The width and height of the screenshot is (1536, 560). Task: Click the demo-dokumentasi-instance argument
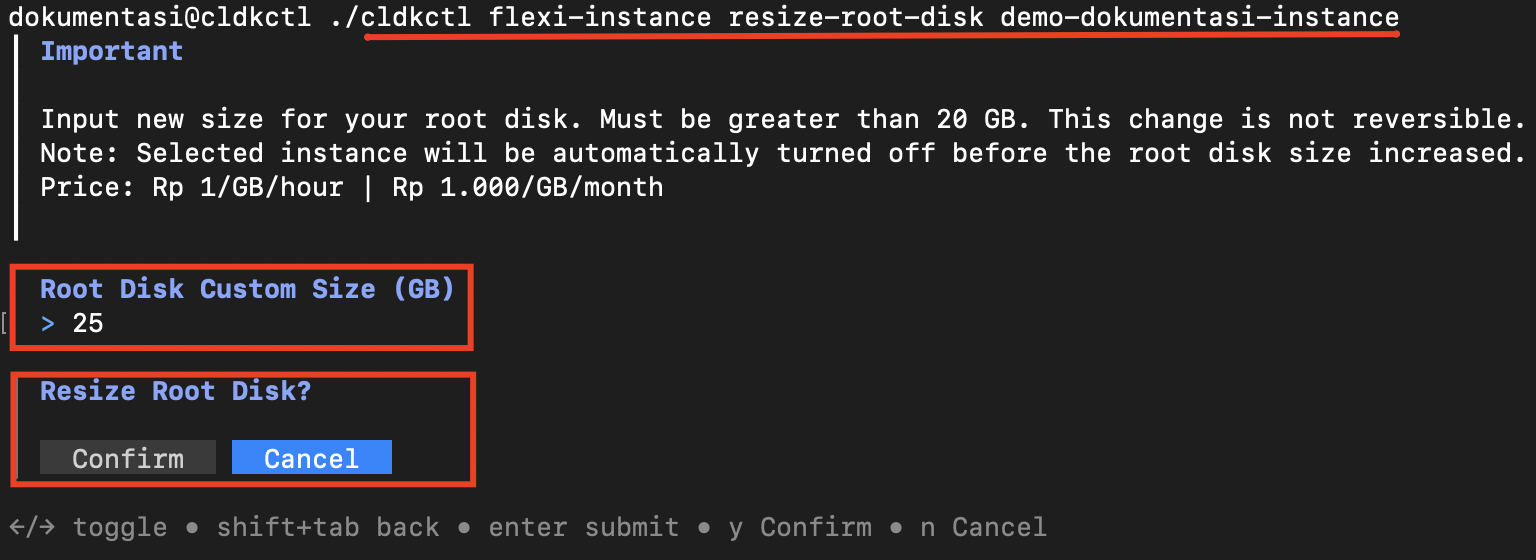1199,17
